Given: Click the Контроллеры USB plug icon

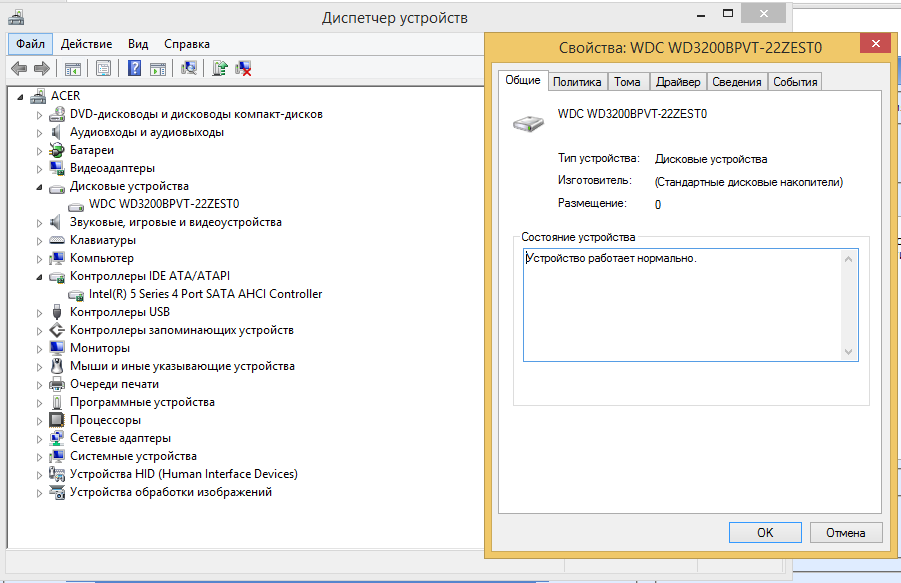Looking at the screenshot, I should [57, 312].
